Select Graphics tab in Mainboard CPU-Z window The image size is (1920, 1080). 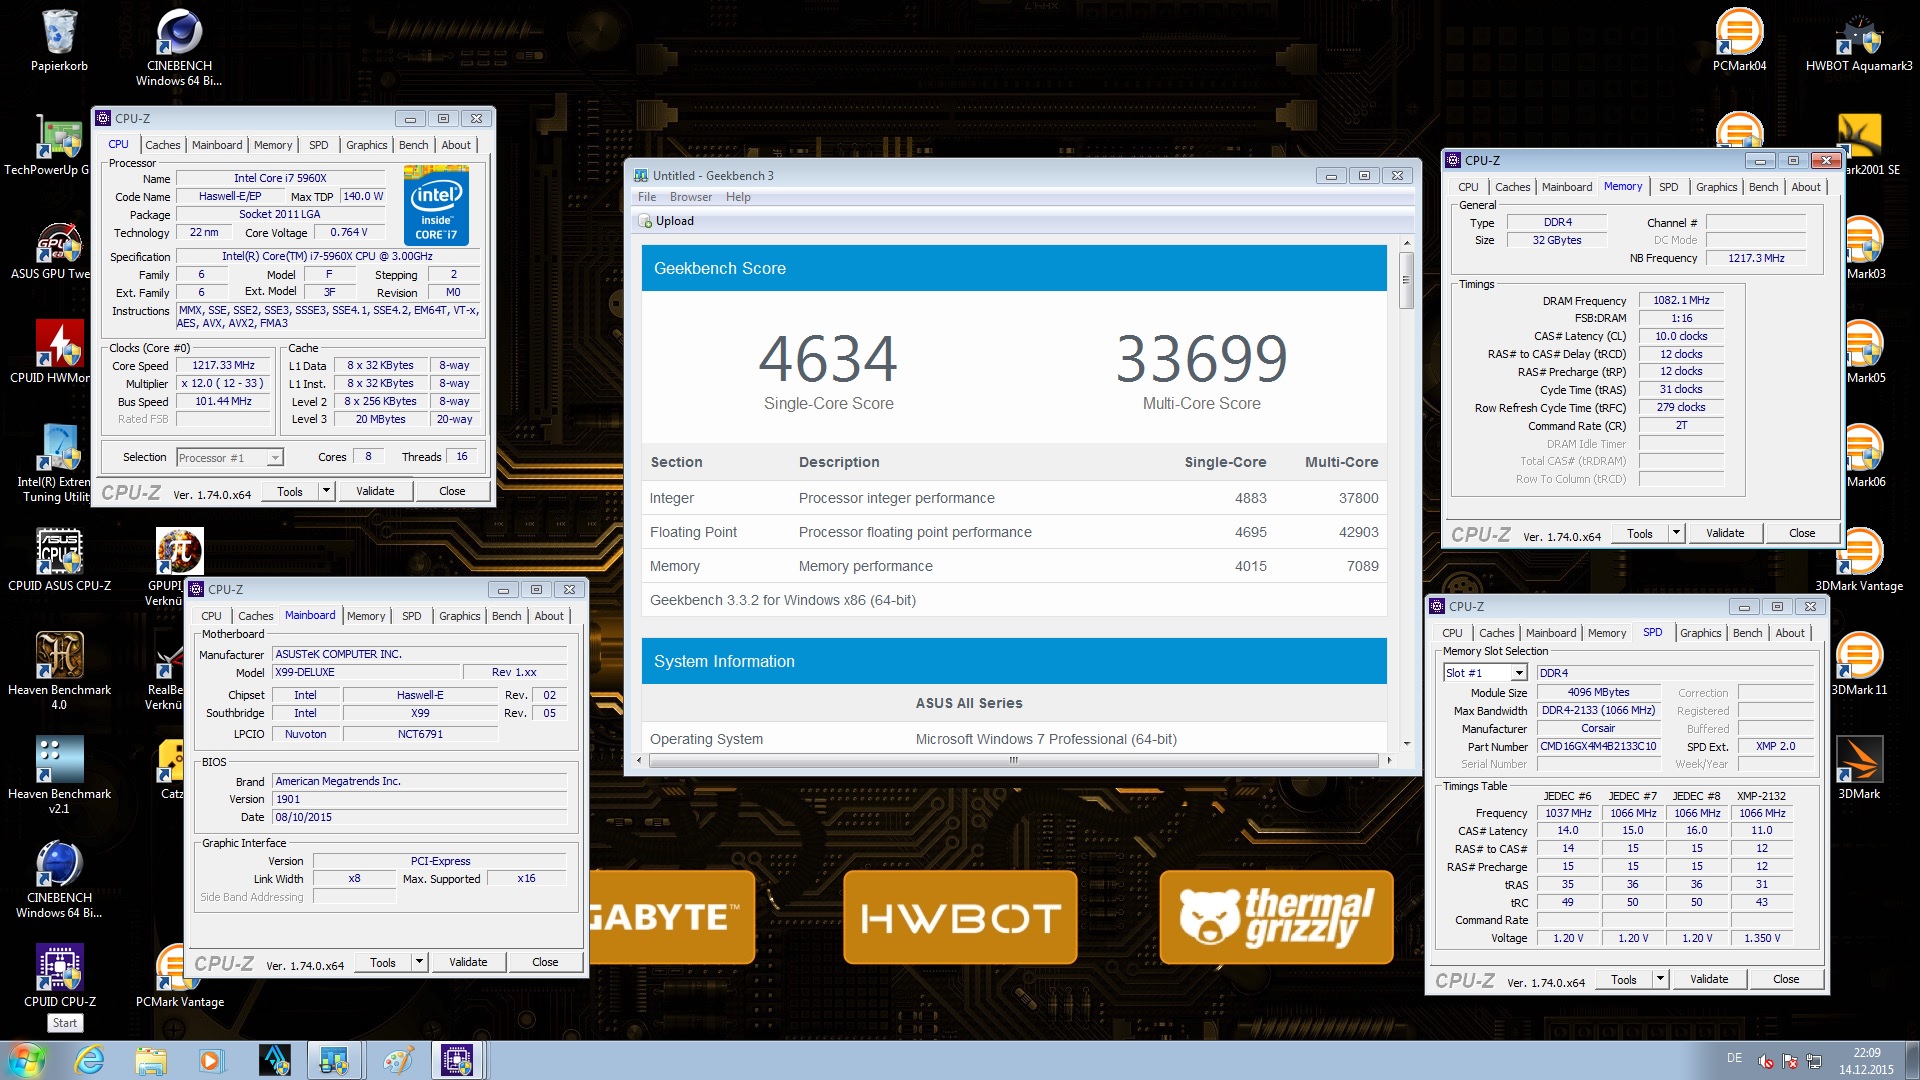pos(460,616)
